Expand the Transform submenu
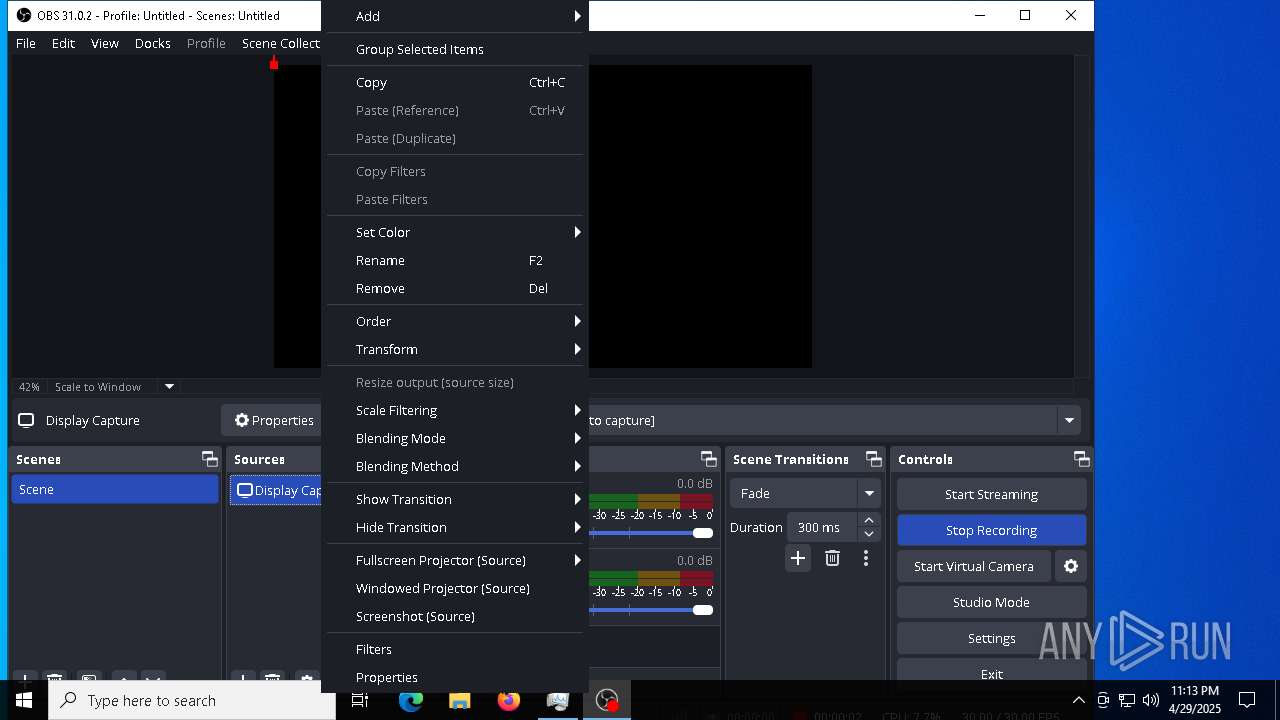 455,349
